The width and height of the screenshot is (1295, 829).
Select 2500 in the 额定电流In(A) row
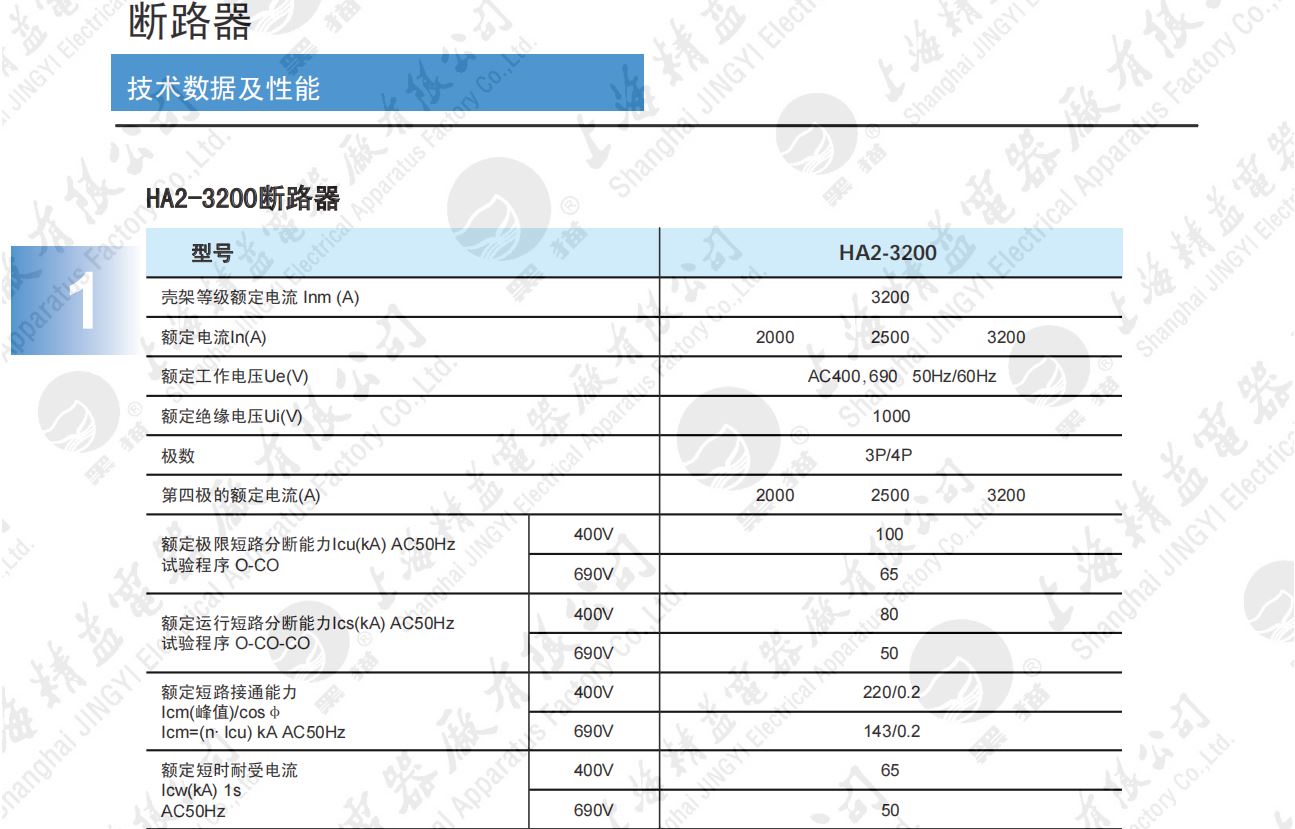coord(890,337)
